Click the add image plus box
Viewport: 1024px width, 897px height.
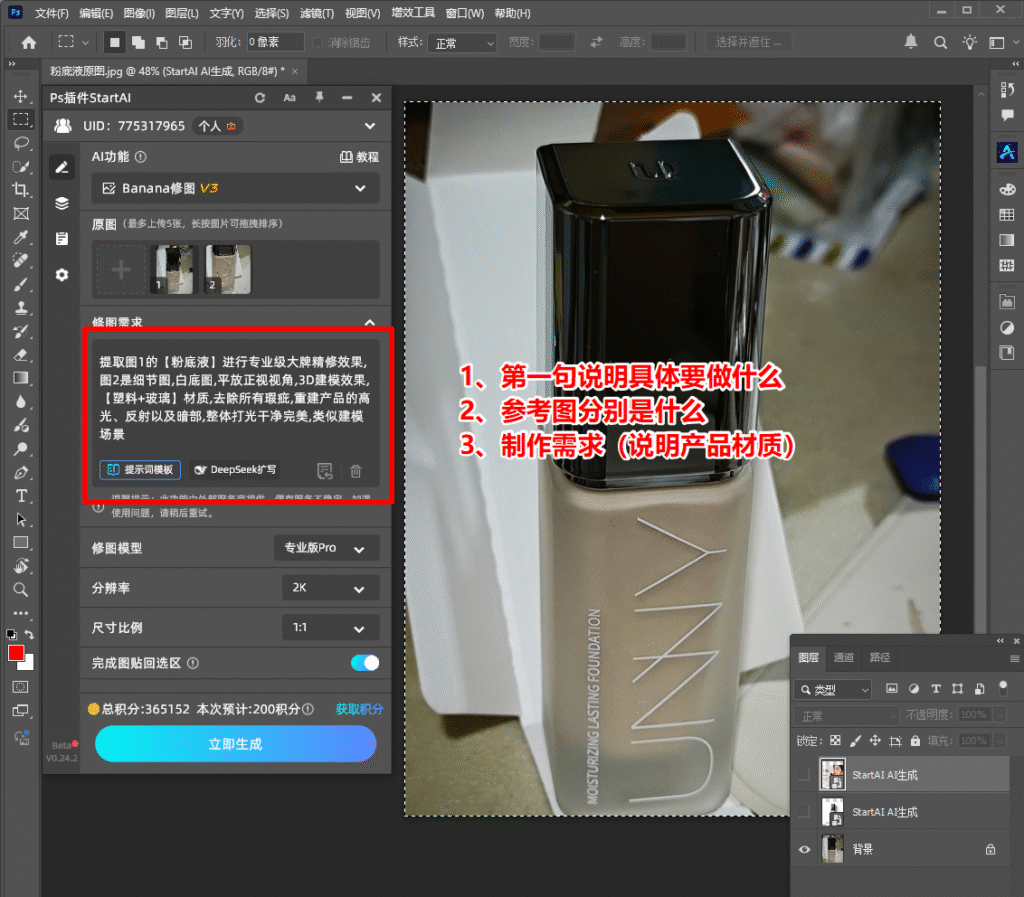tap(121, 270)
